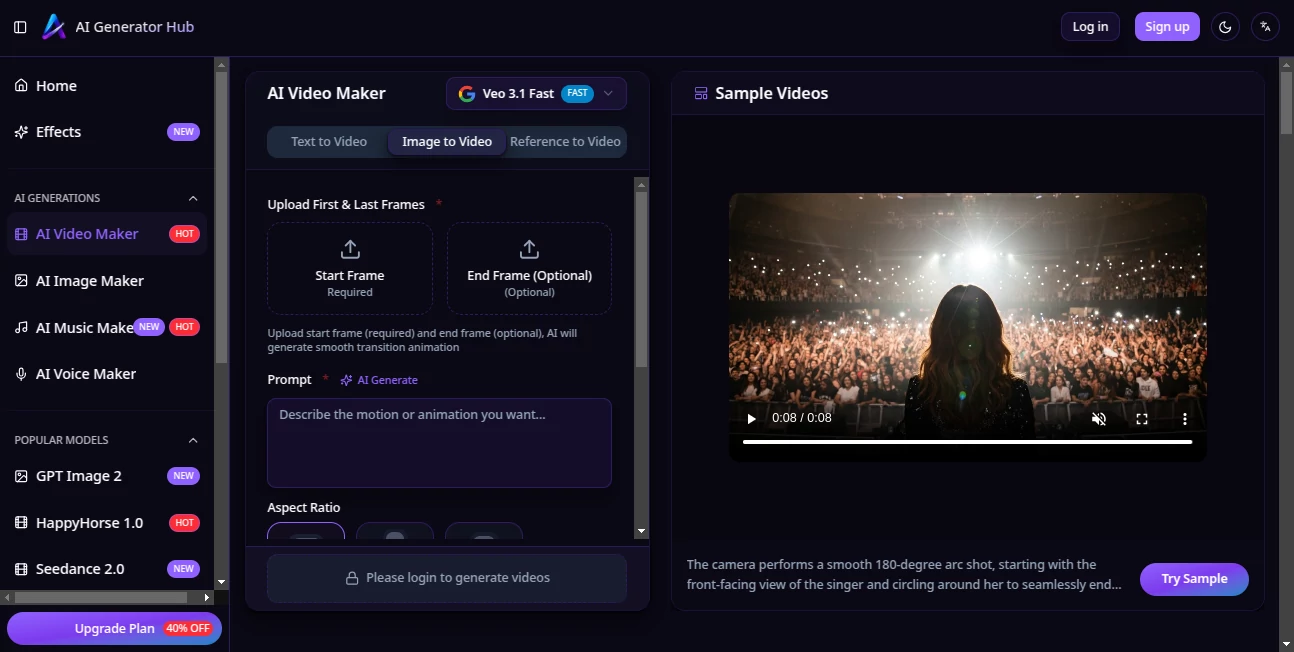Open the GPT Image 2 model
1294x652 pixels.
(107, 476)
